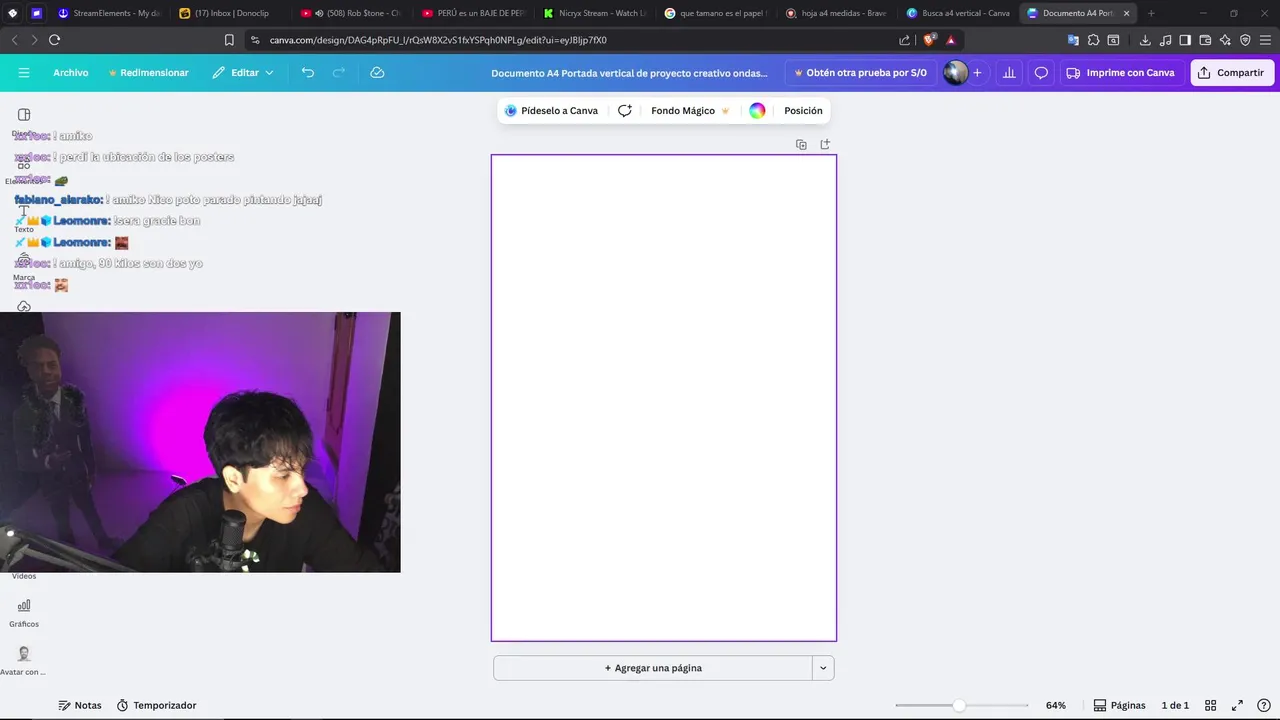Click the 64% zoom value
Image resolution: width=1280 pixels, height=720 pixels.
pyautogui.click(x=1056, y=705)
